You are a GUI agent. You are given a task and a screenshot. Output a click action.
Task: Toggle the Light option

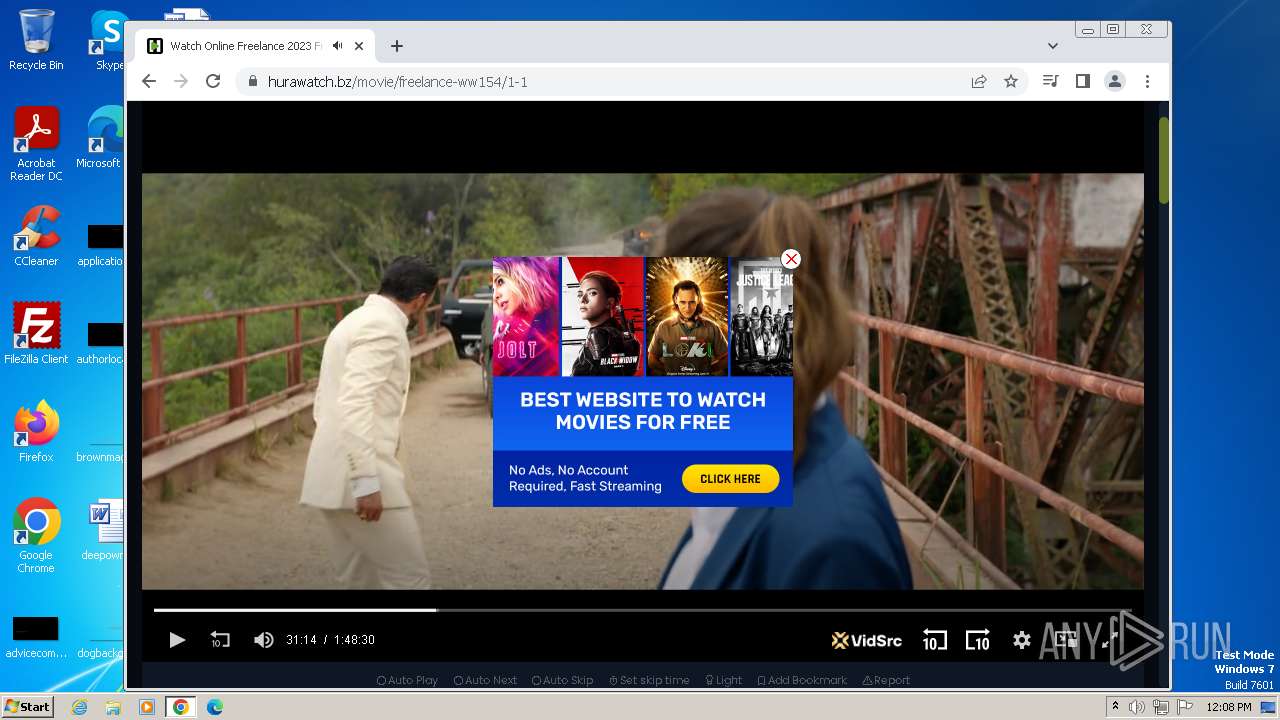(723, 680)
